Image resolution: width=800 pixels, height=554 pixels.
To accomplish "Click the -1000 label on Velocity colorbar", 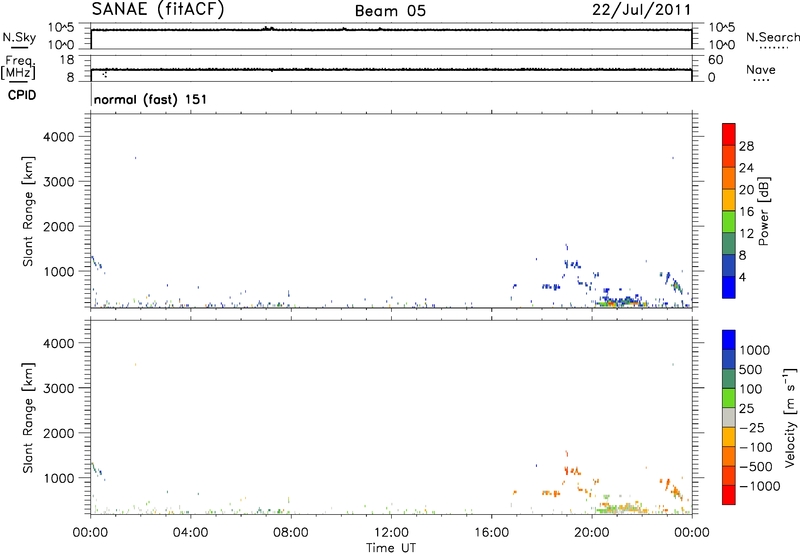I will [760, 486].
